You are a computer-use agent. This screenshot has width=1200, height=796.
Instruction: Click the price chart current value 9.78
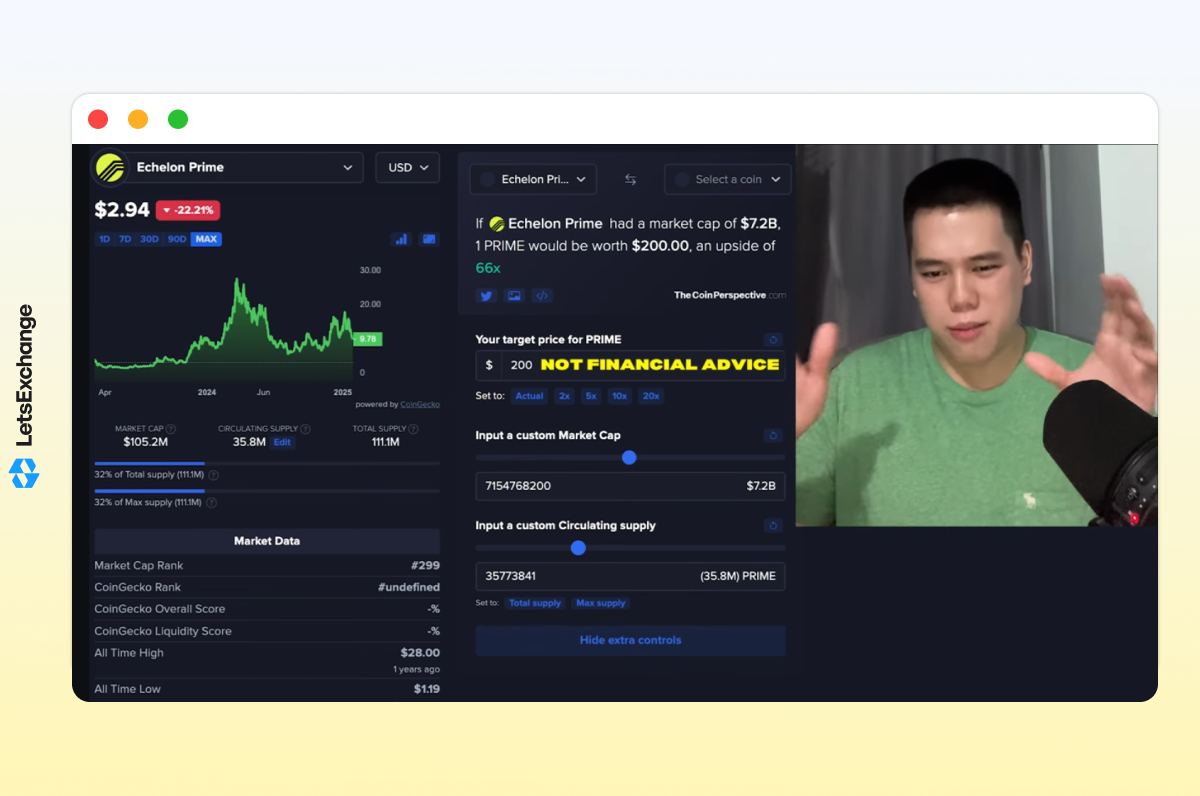tap(367, 339)
